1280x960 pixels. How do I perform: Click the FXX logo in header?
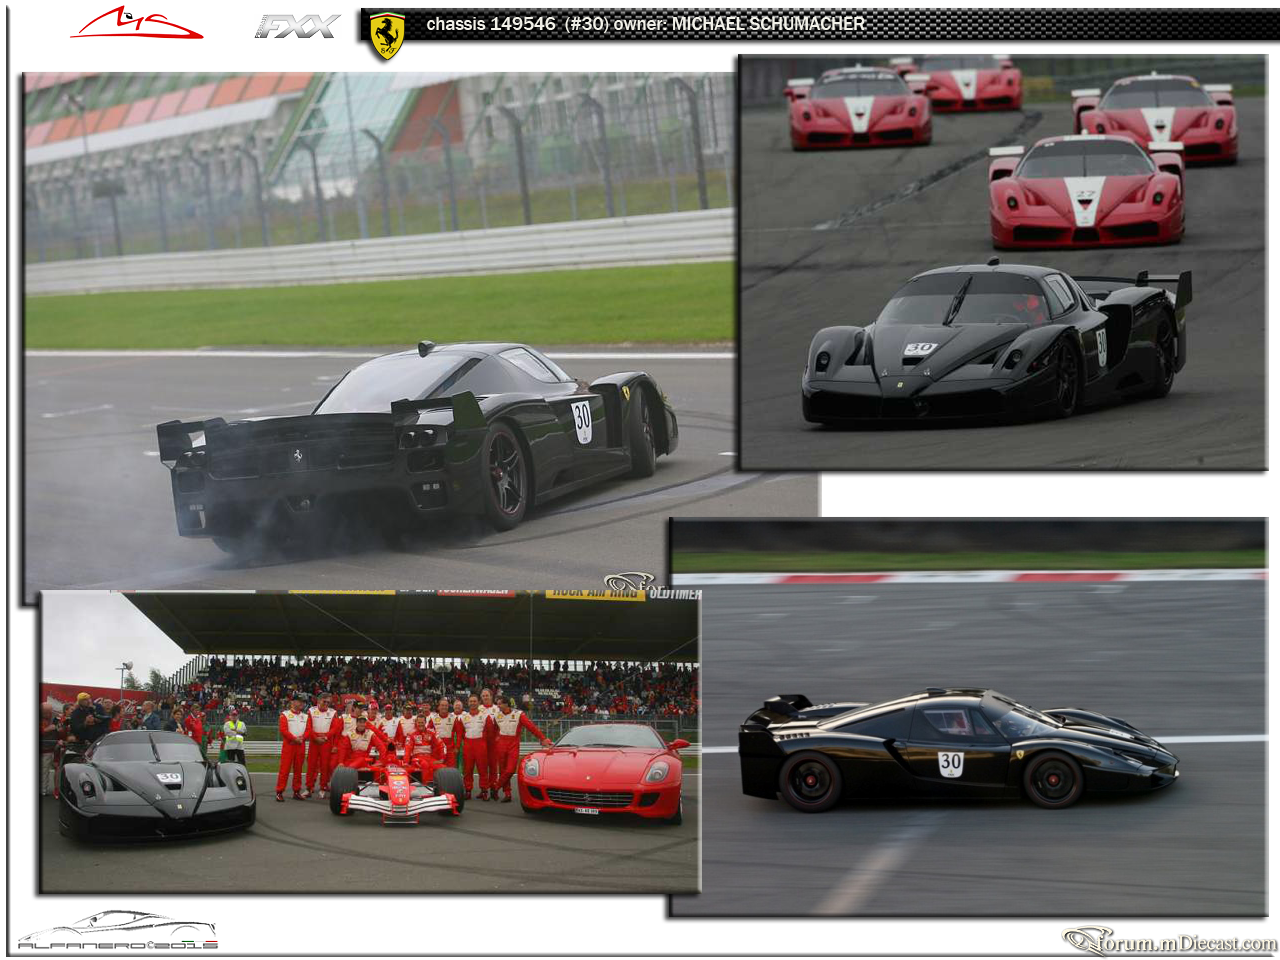(x=297, y=27)
